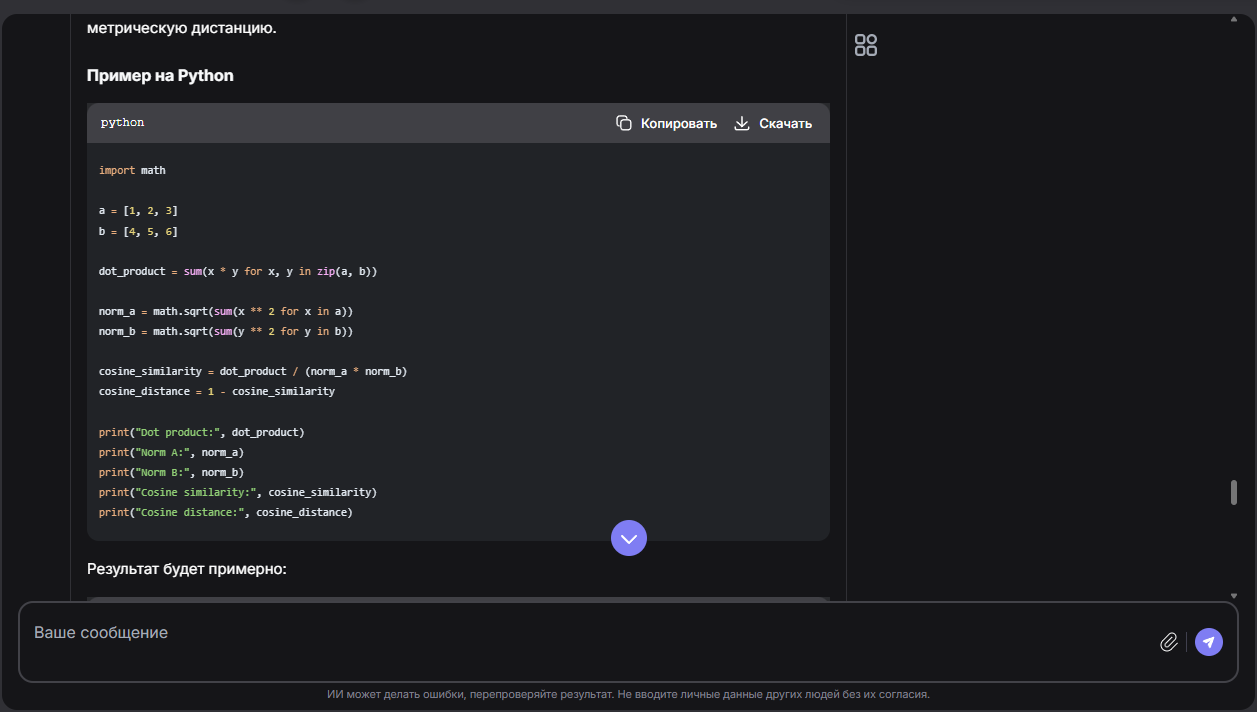Click the vertical scrollbar thumb on the right
The image size is (1257, 712).
[1234, 493]
